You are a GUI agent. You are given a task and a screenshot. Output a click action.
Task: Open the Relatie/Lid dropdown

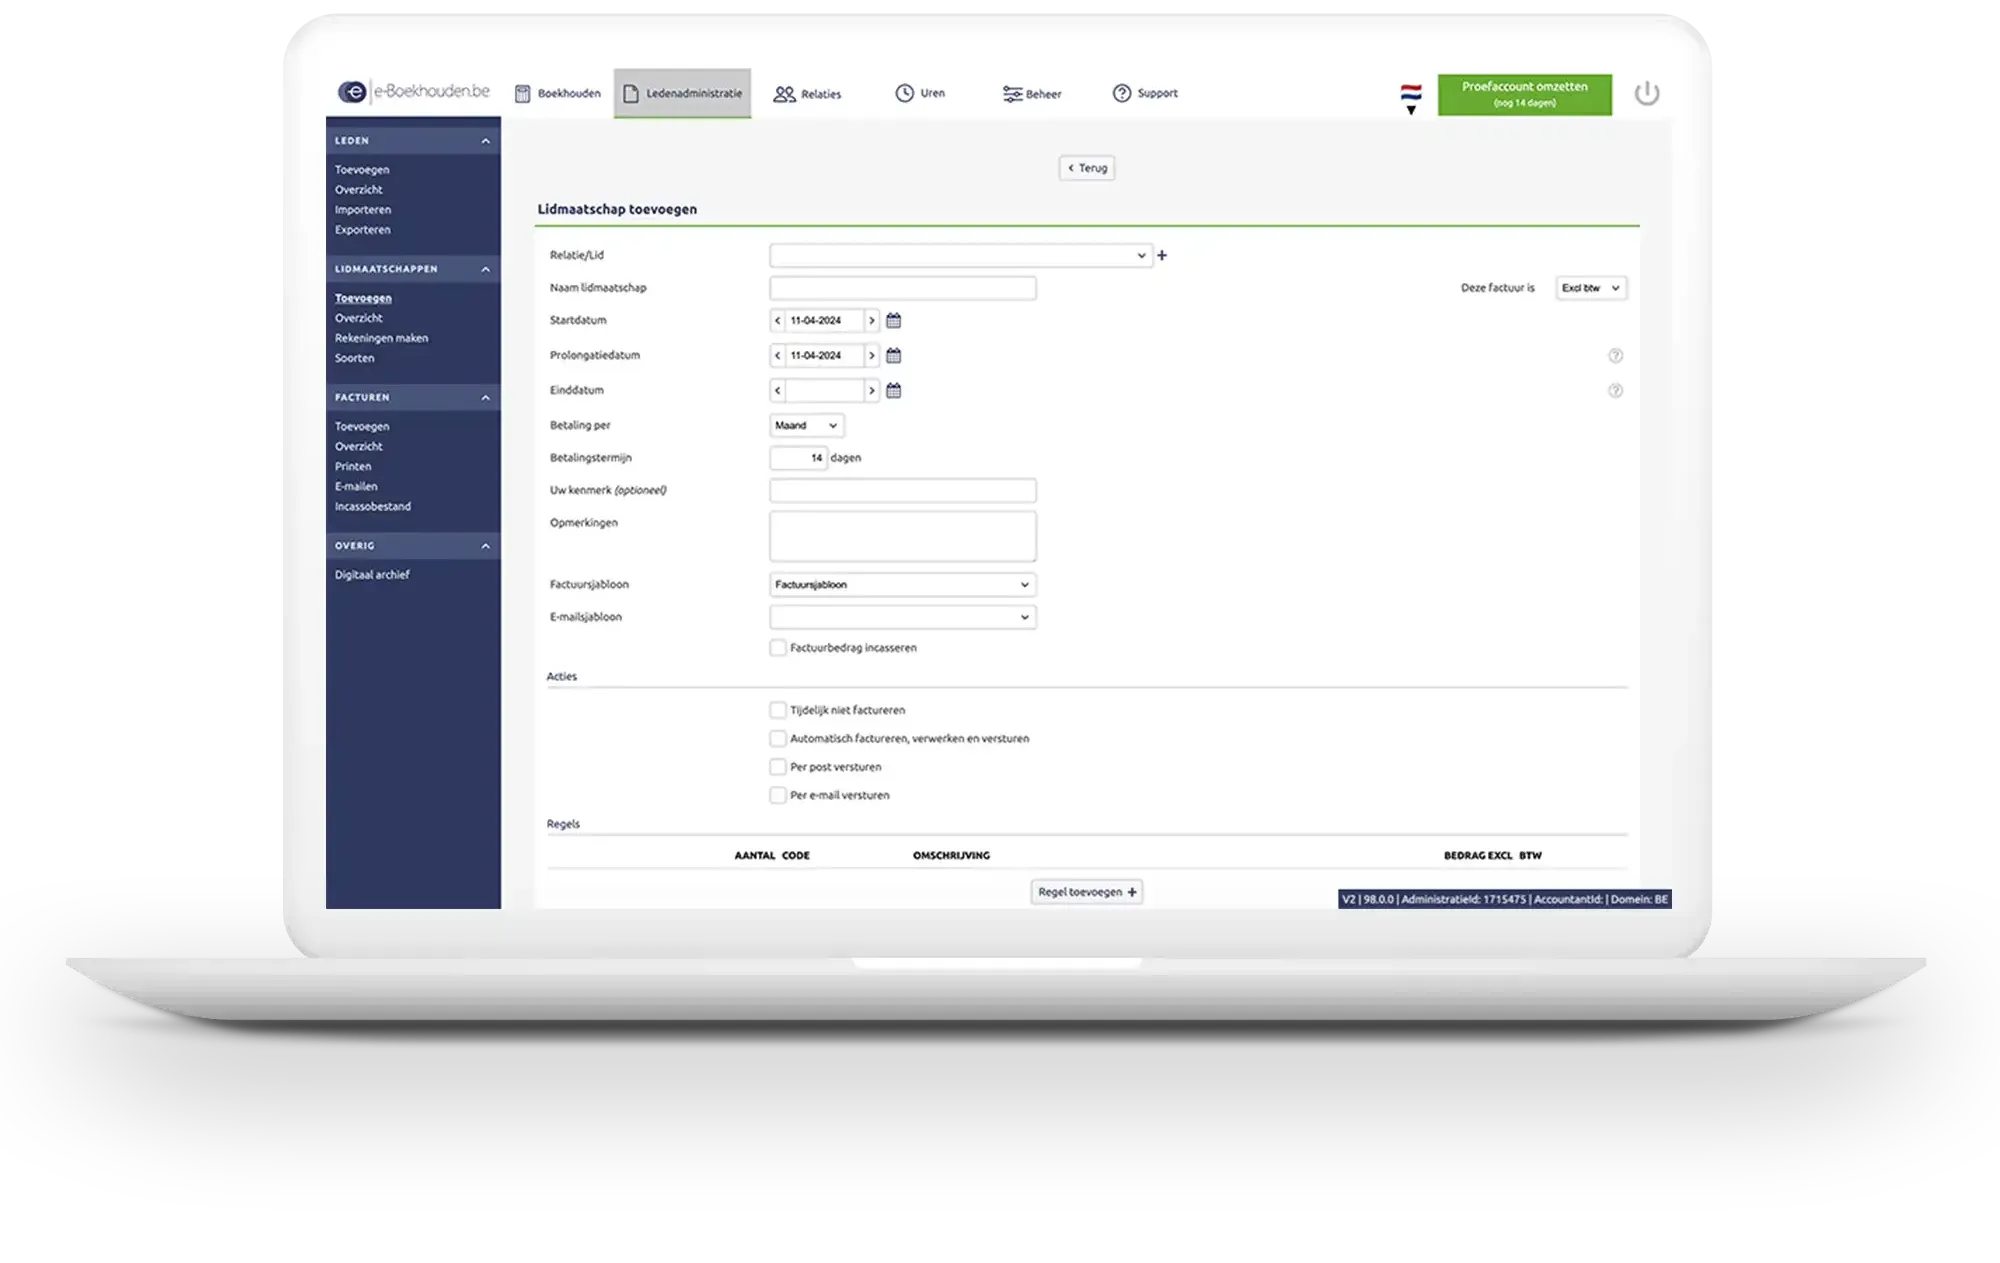pyautogui.click(x=960, y=256)
